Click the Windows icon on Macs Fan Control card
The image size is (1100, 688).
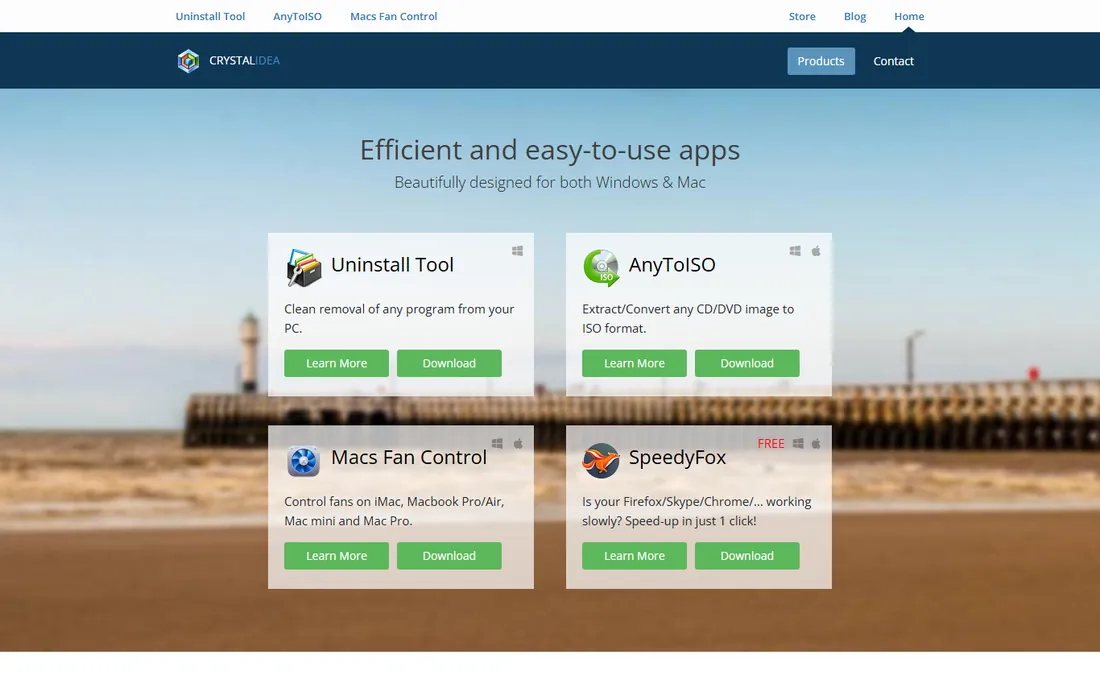[x=497, y=443]
